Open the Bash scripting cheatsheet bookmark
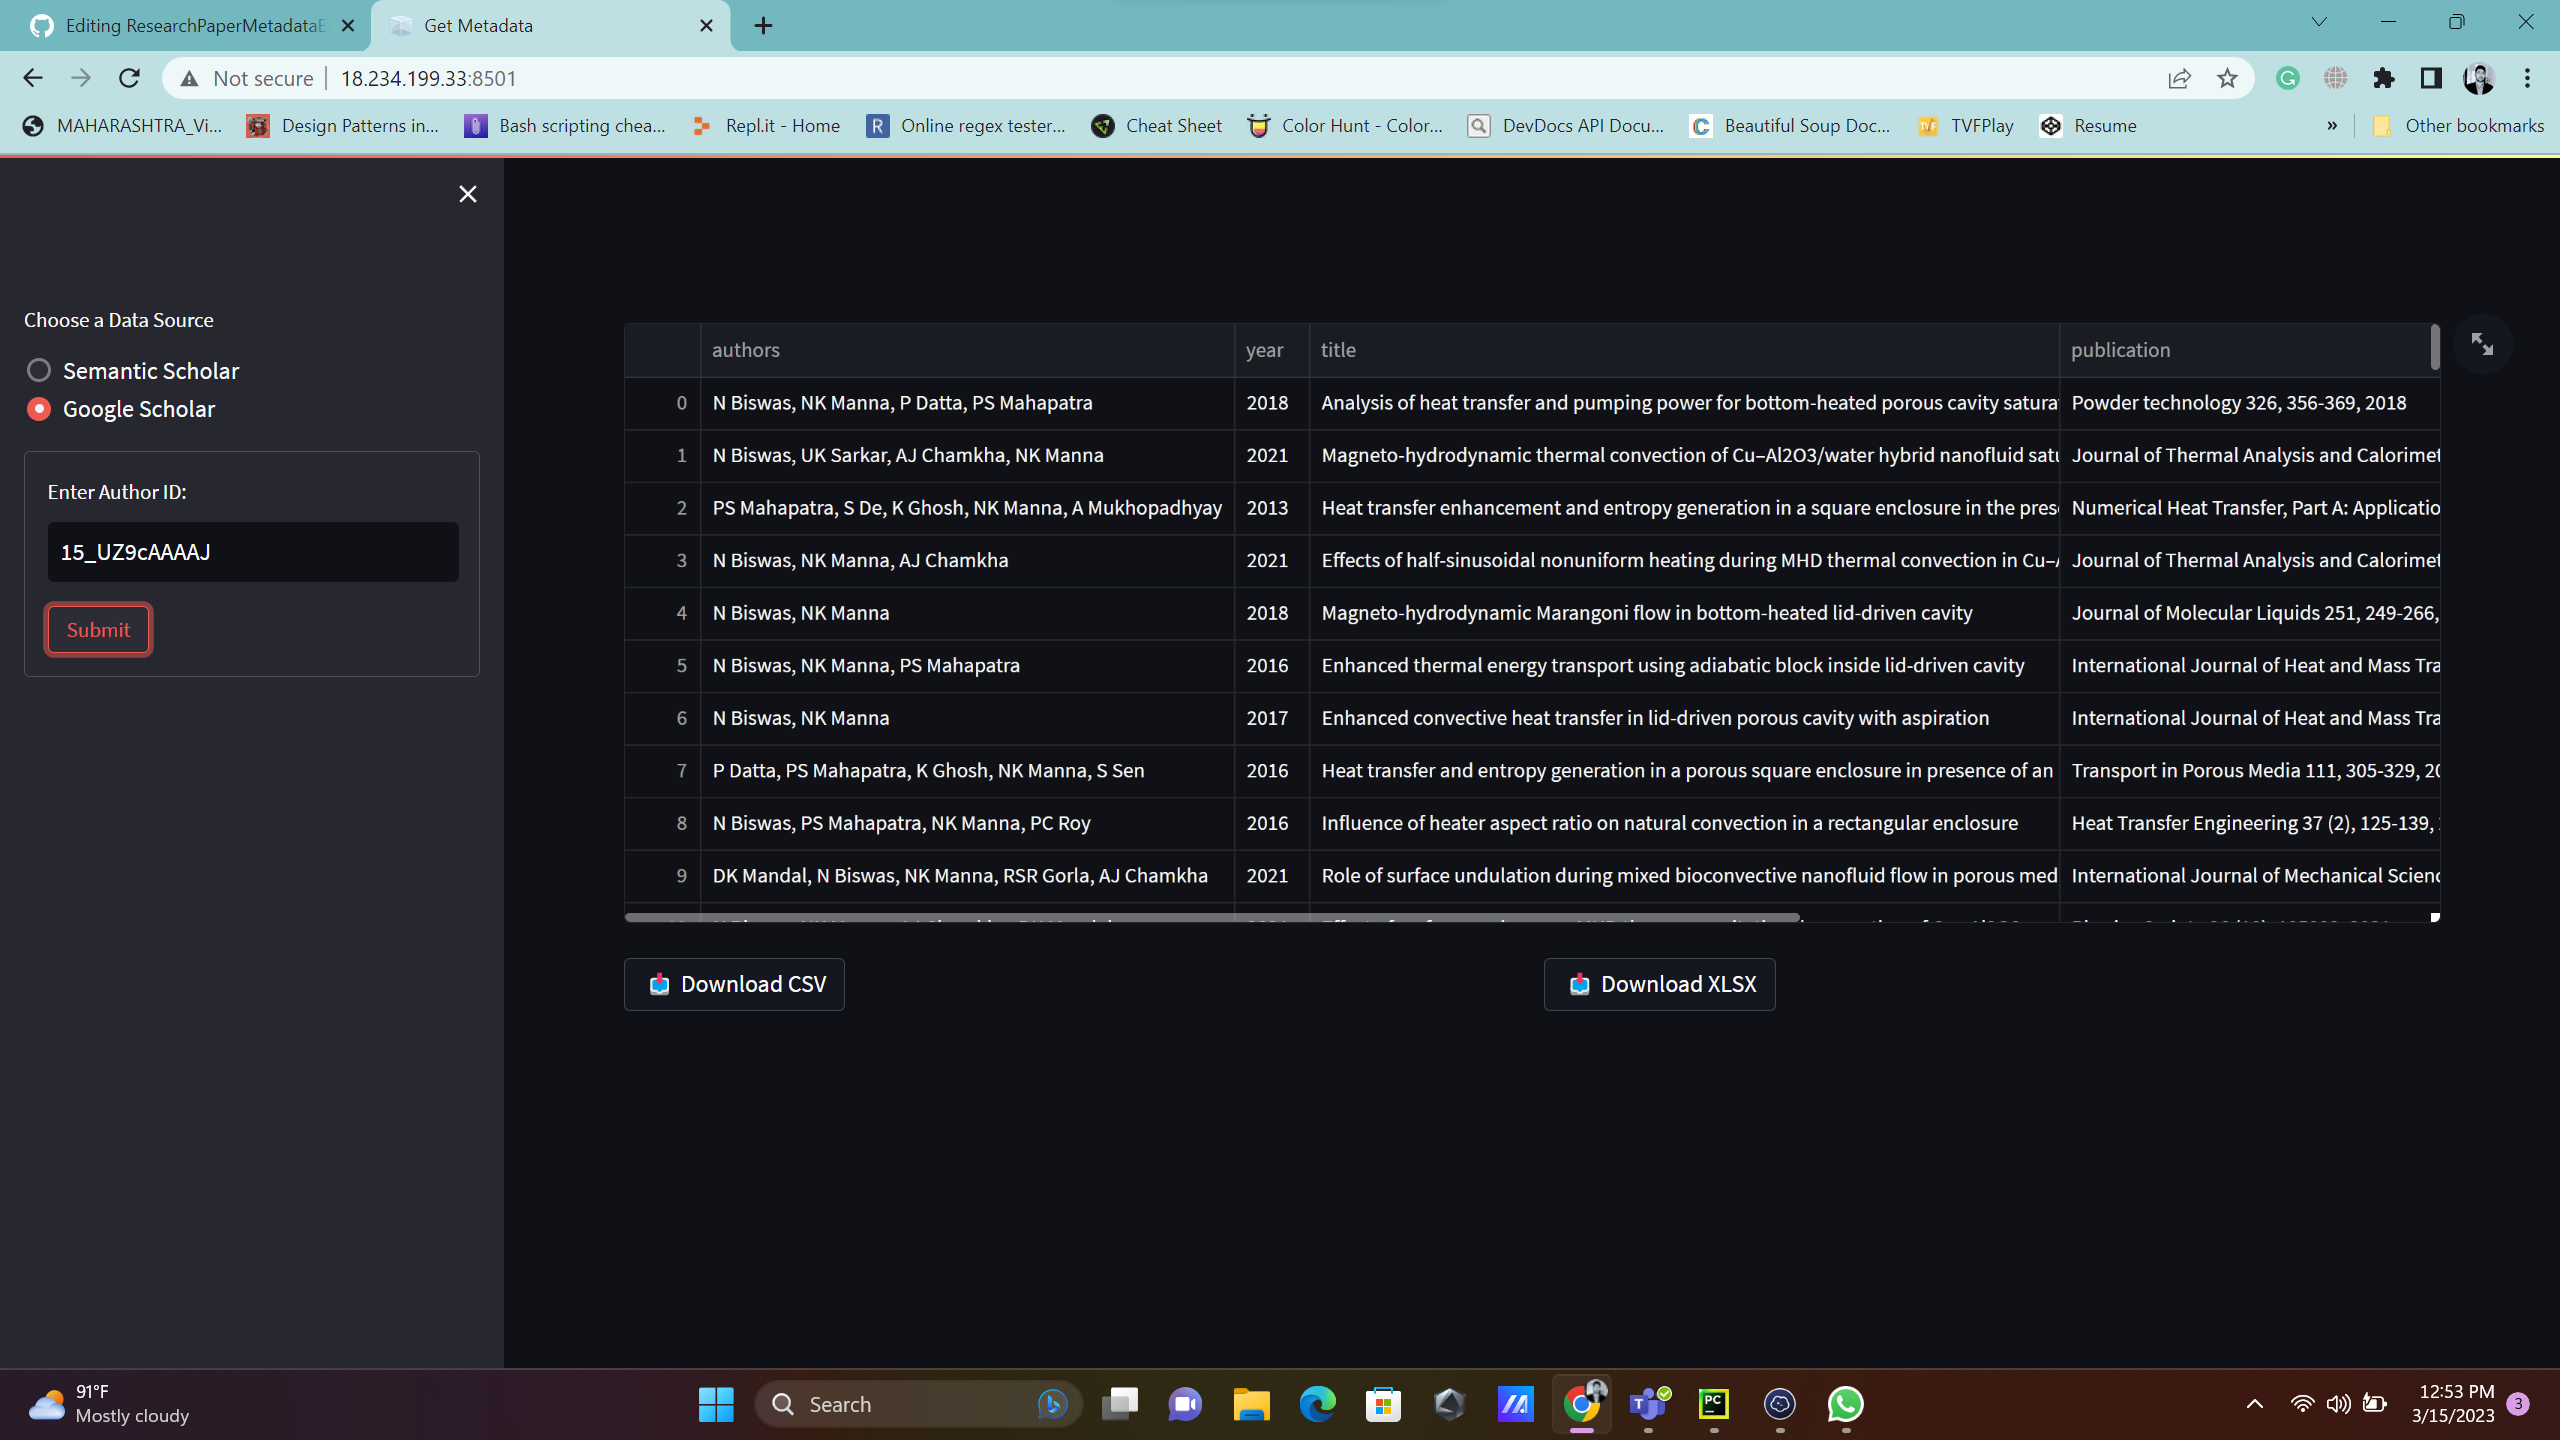The height and width of the screenshot is (1440, 2560). coord(565,126)
